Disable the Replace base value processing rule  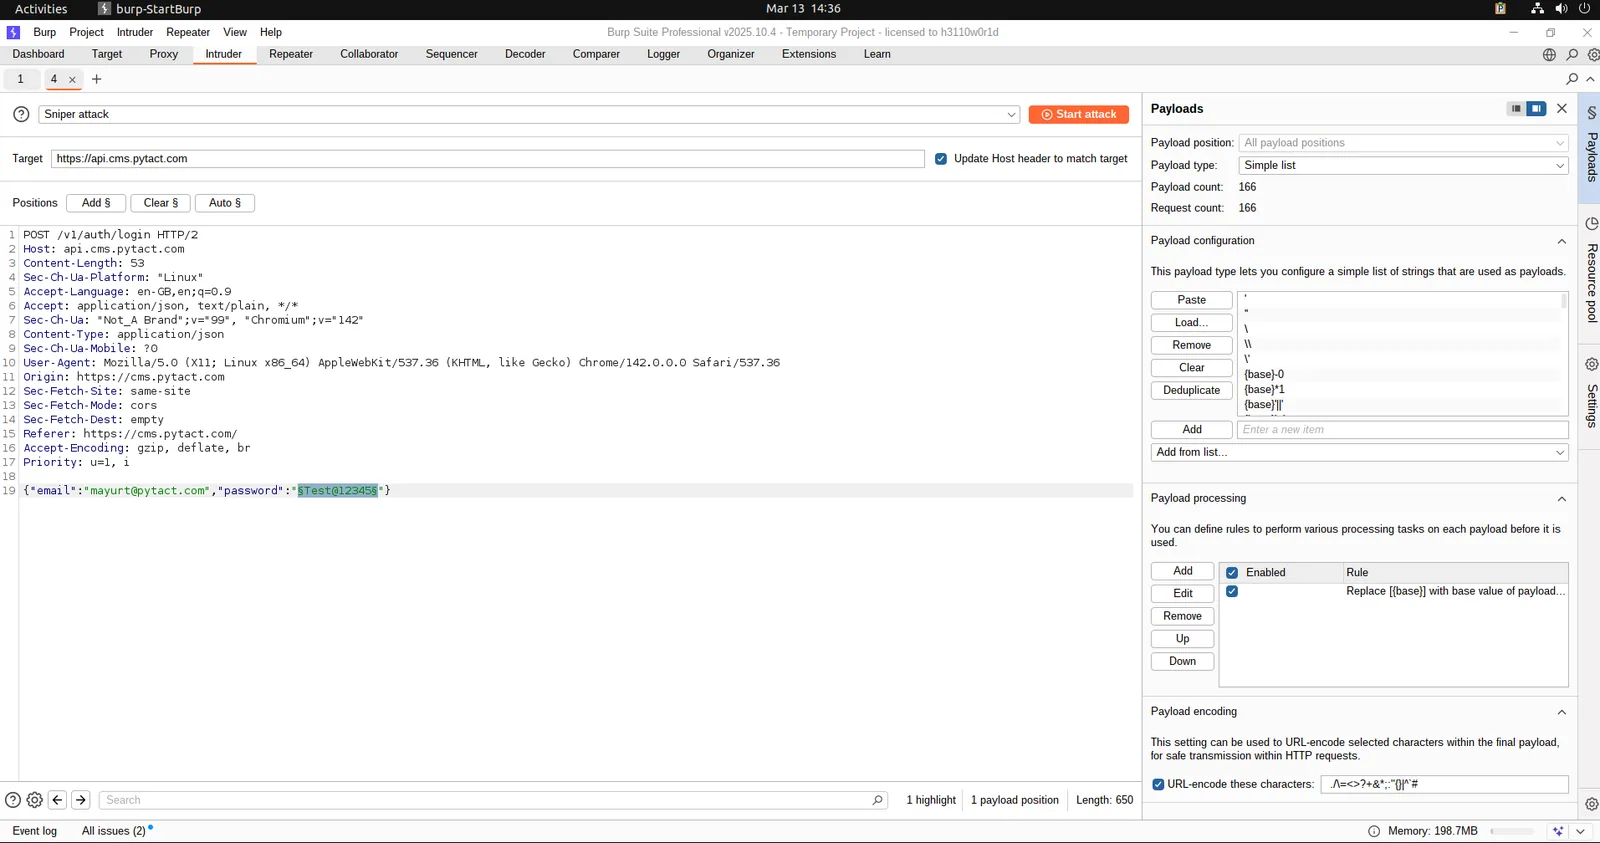1232,592
